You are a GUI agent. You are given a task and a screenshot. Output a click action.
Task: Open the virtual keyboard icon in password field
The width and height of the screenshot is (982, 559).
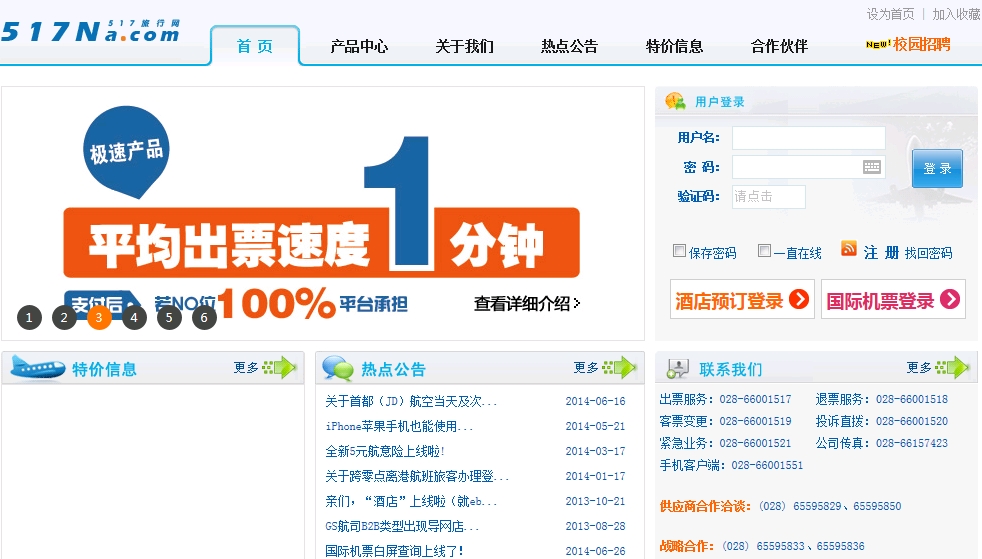pyautogui.click(x=872, y=167)
